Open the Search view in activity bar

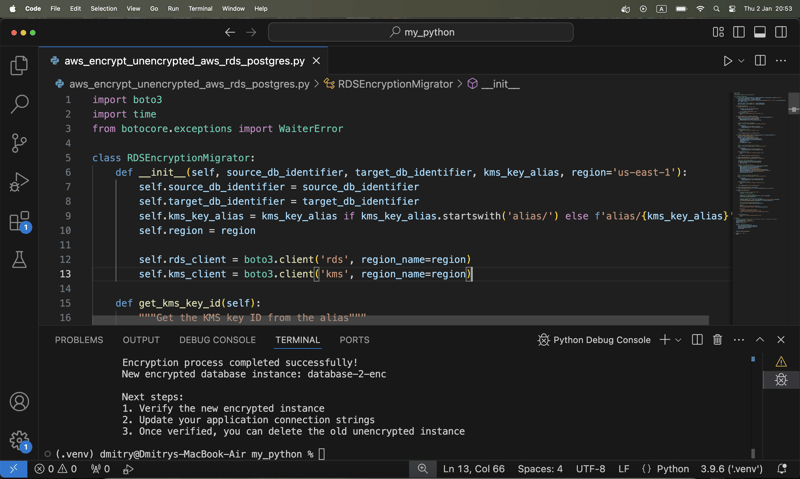(x=19, y=104)
